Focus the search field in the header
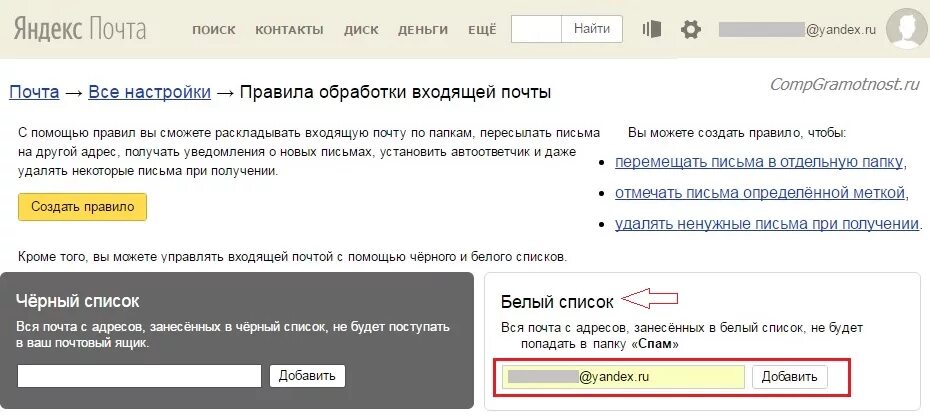The height and width of the screenshot is (417, 930). click(x=536, y=29)
